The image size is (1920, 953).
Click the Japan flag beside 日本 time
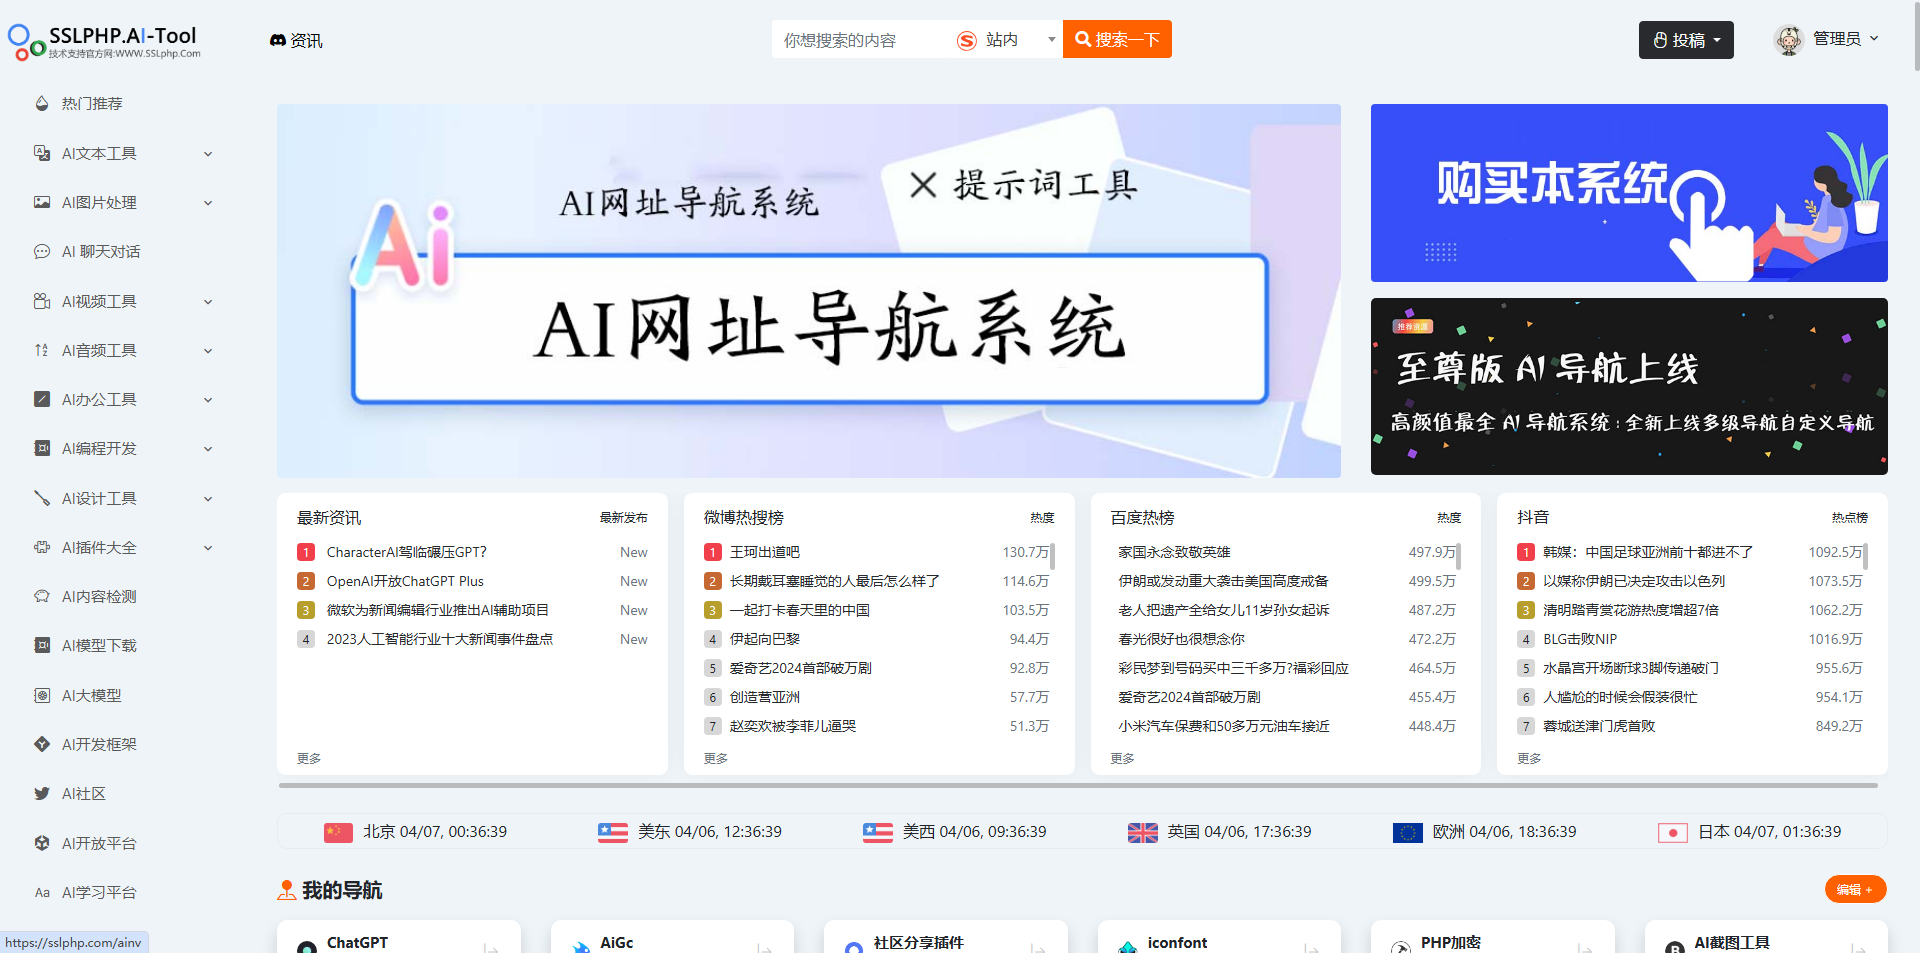[1673, 832]
